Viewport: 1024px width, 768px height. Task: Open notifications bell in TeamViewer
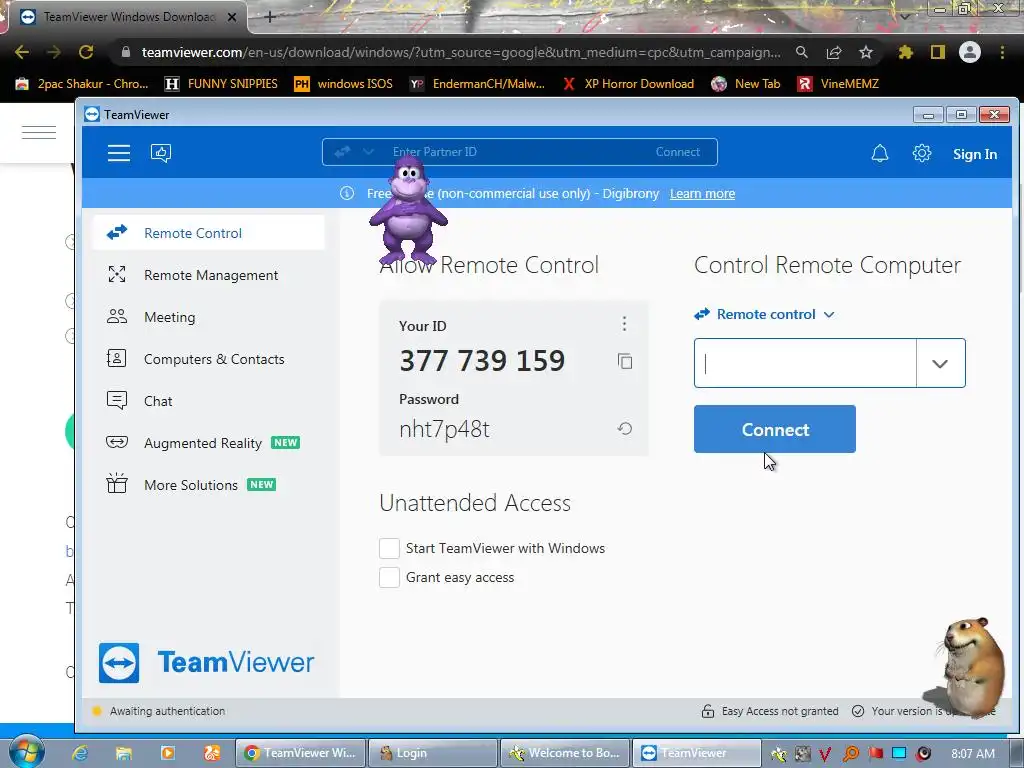pos(880,153)
